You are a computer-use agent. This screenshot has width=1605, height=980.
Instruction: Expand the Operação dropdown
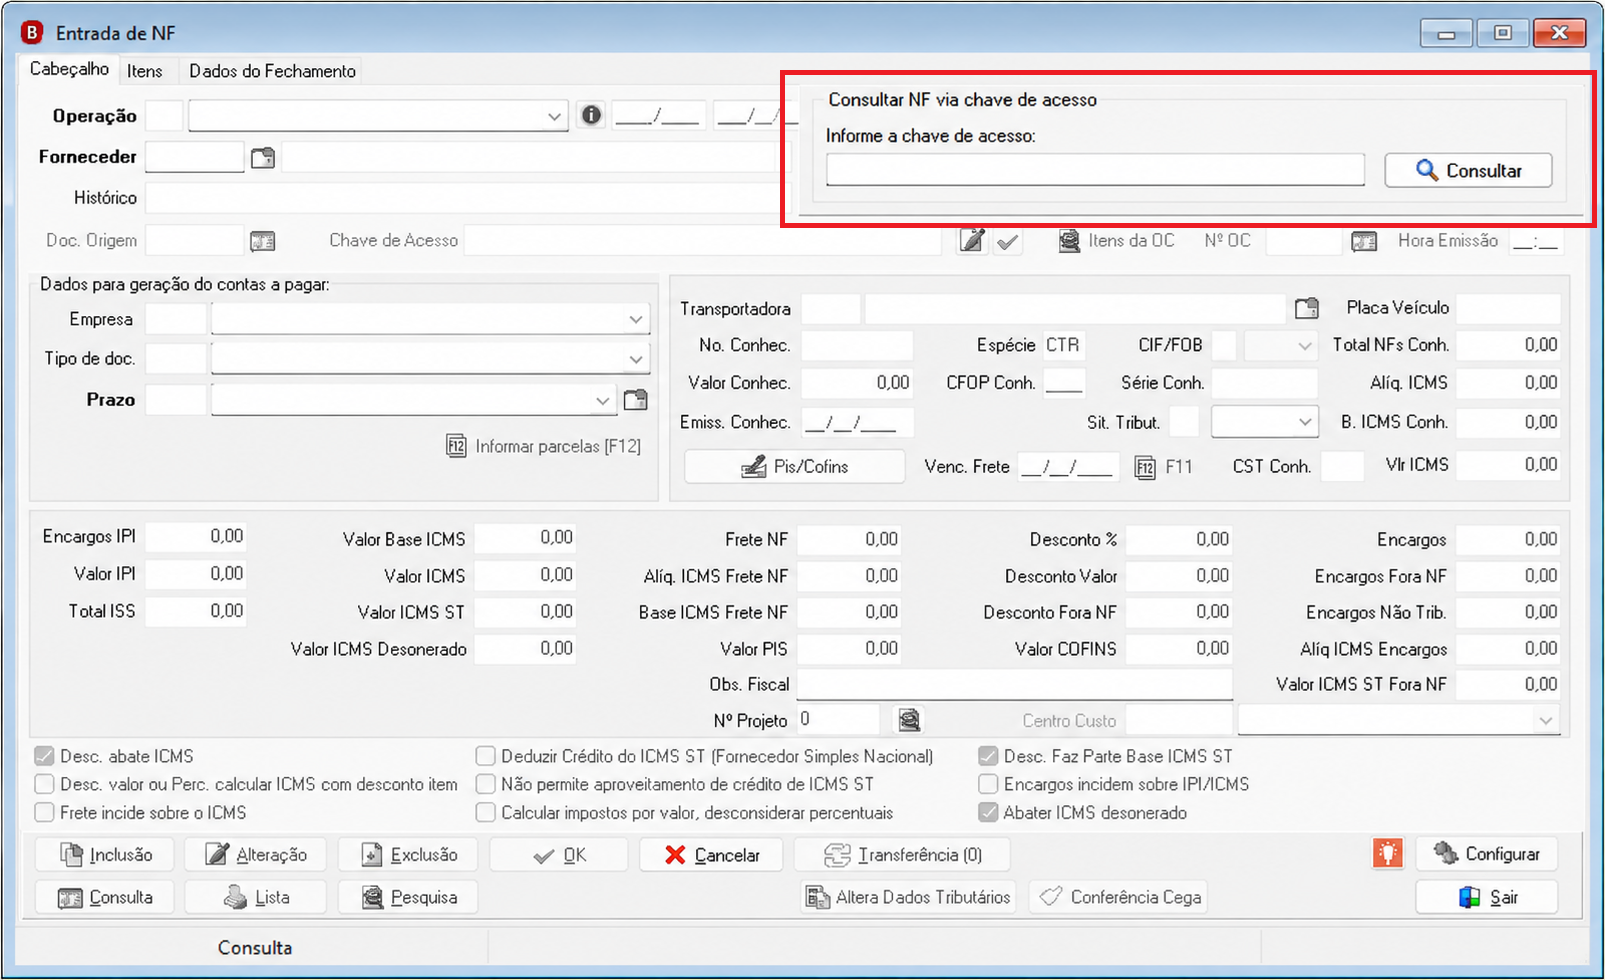[x=555, y=116]
